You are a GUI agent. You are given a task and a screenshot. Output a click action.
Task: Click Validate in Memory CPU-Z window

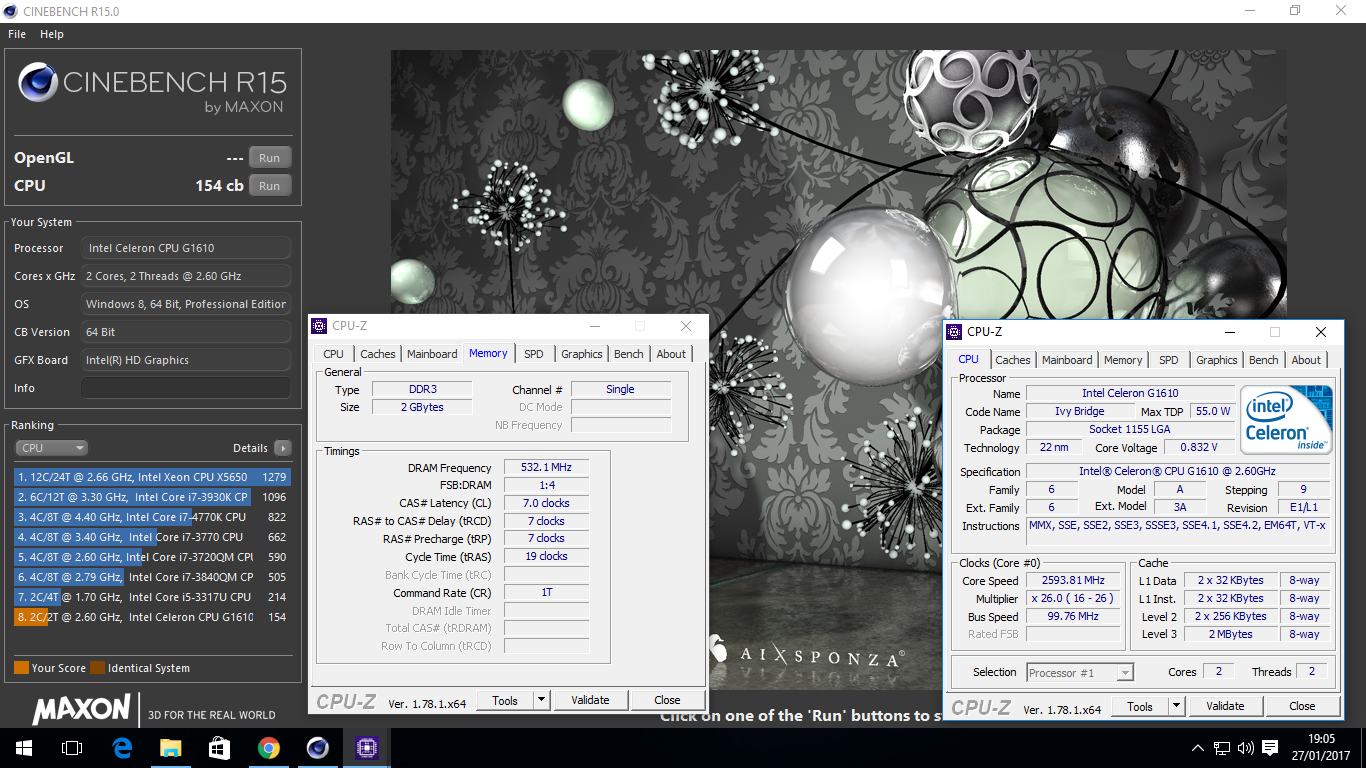pyautogui.click(x=590, y=700)
